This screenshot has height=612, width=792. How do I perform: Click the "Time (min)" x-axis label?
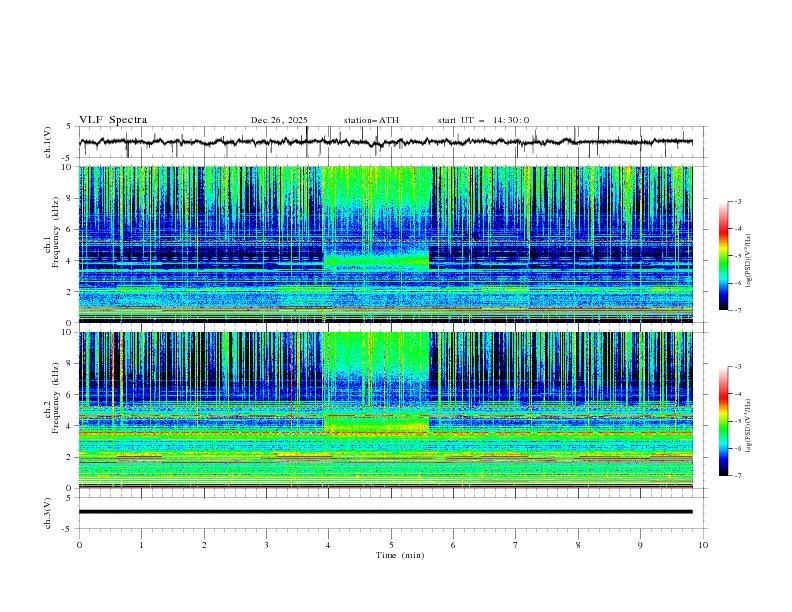click(x=400, y=555)
